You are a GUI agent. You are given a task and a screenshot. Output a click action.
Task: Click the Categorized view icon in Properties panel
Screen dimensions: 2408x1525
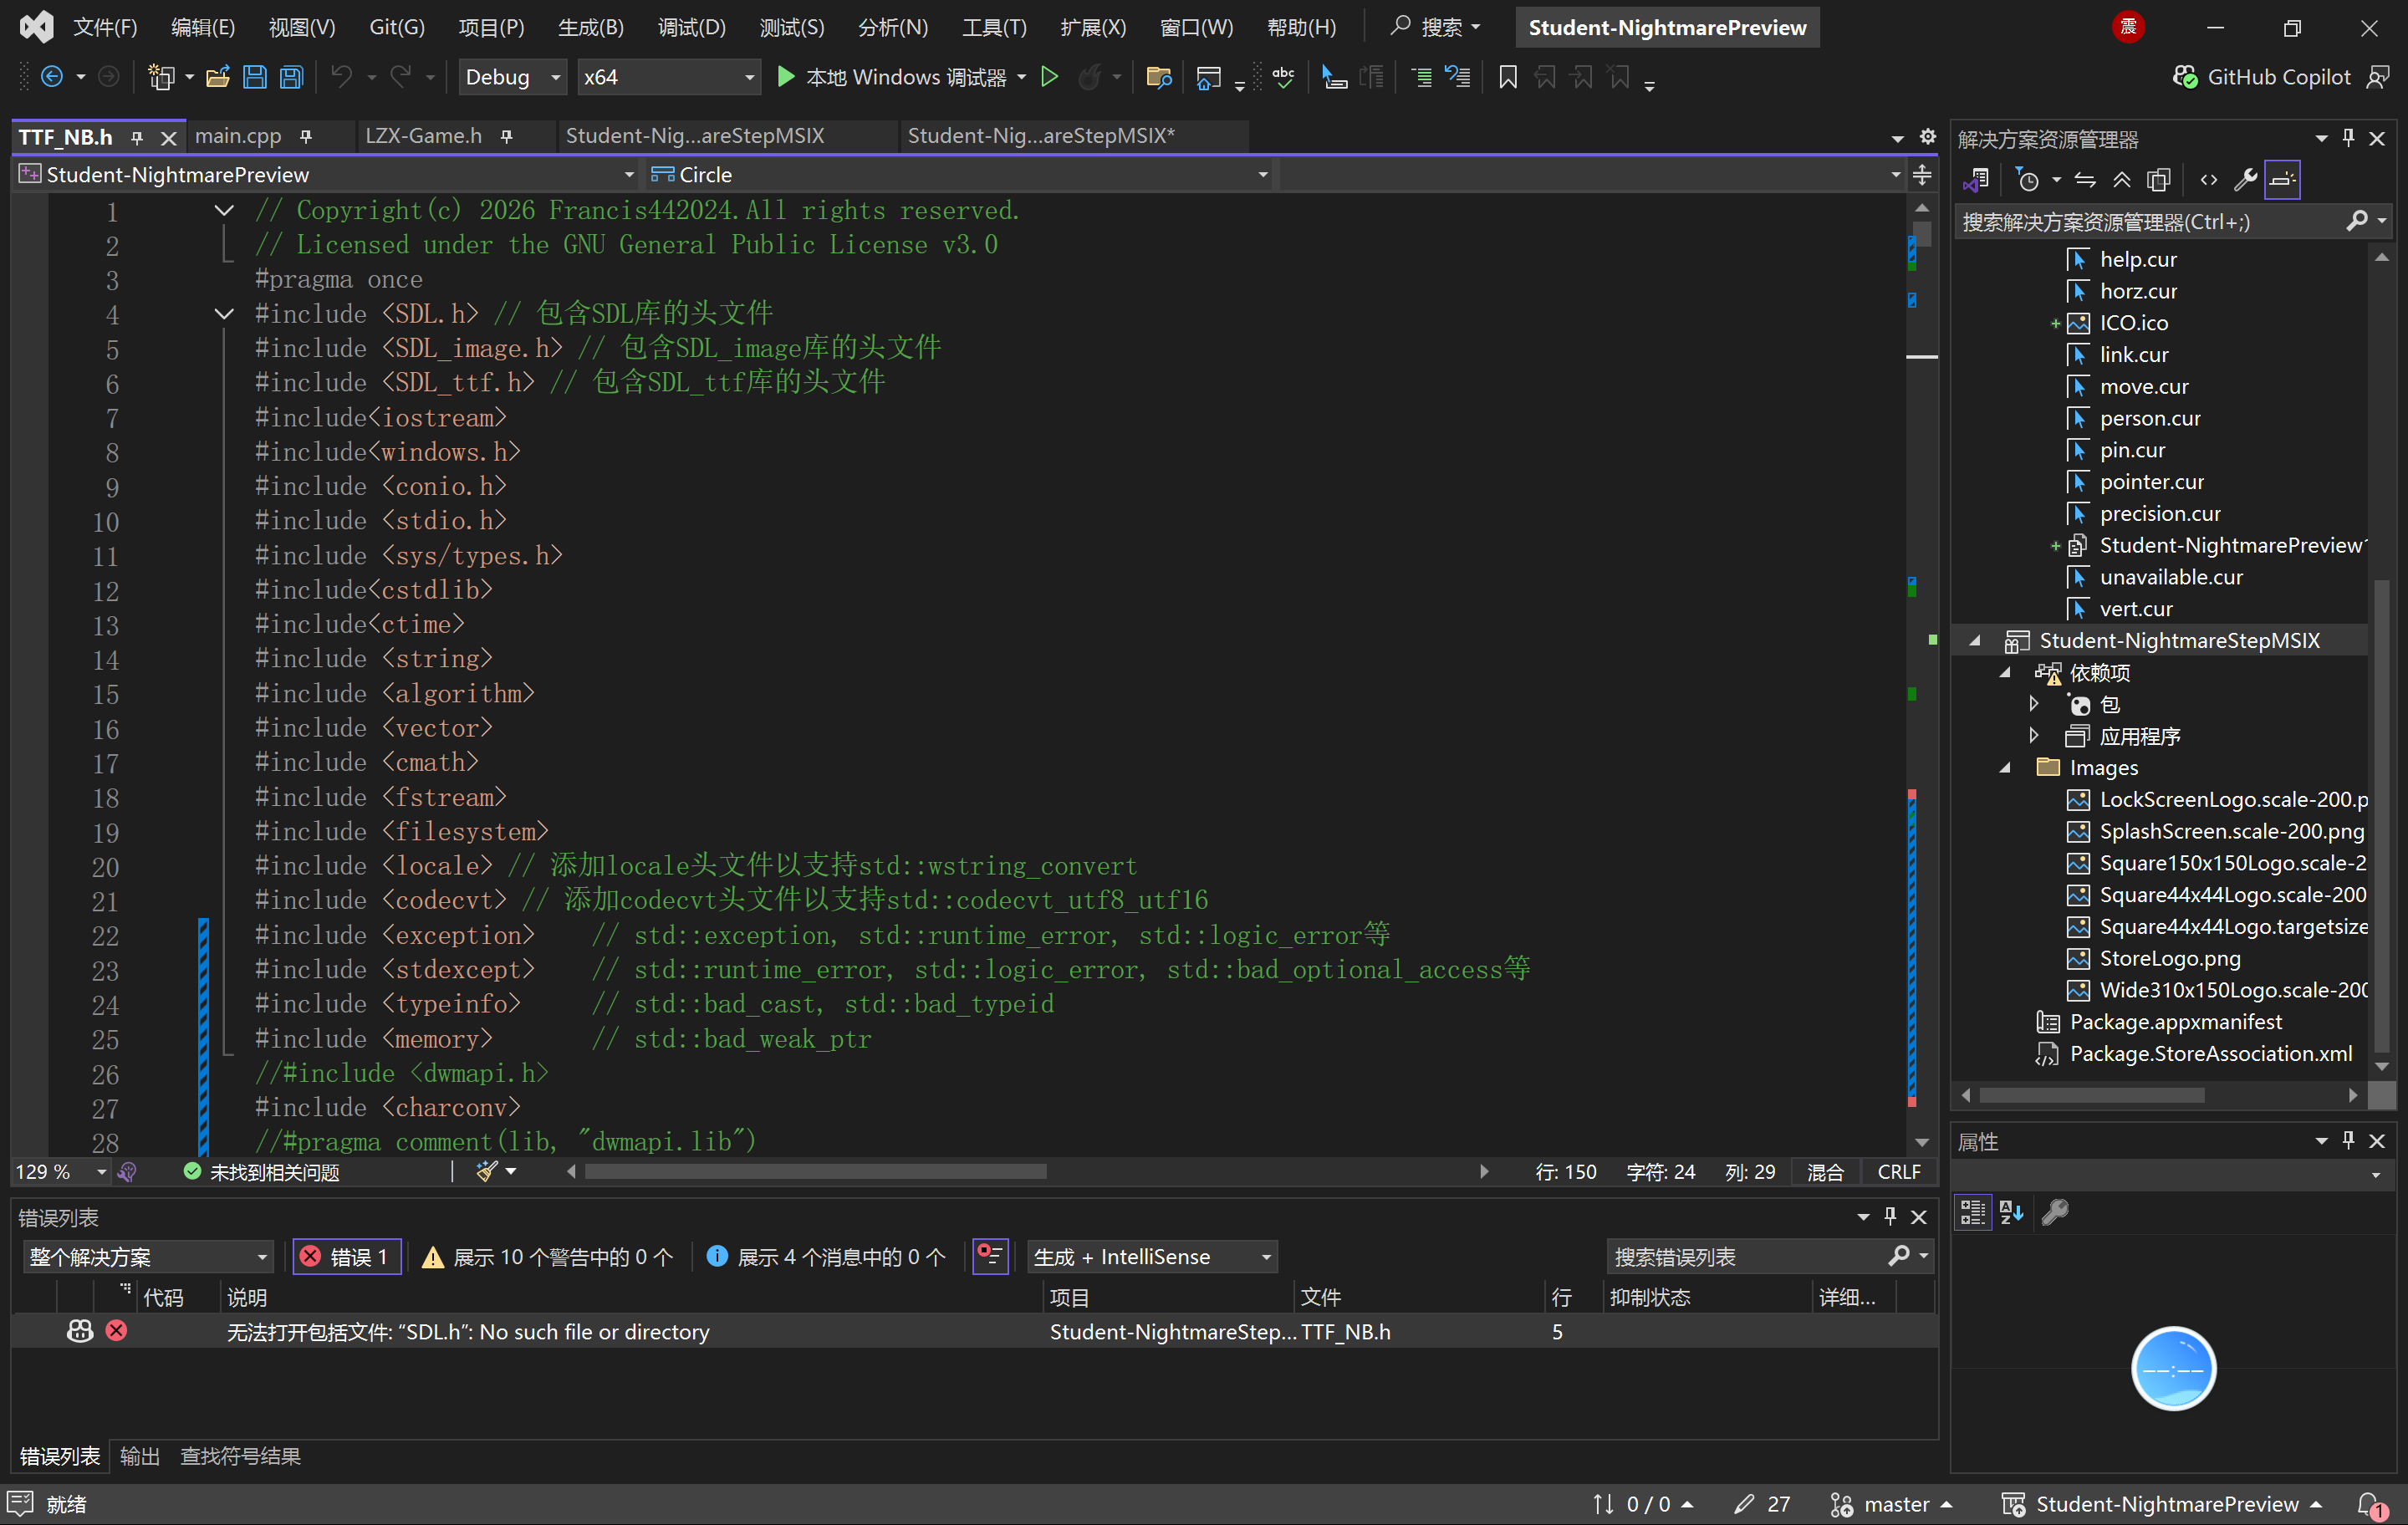[1972, 1212]
